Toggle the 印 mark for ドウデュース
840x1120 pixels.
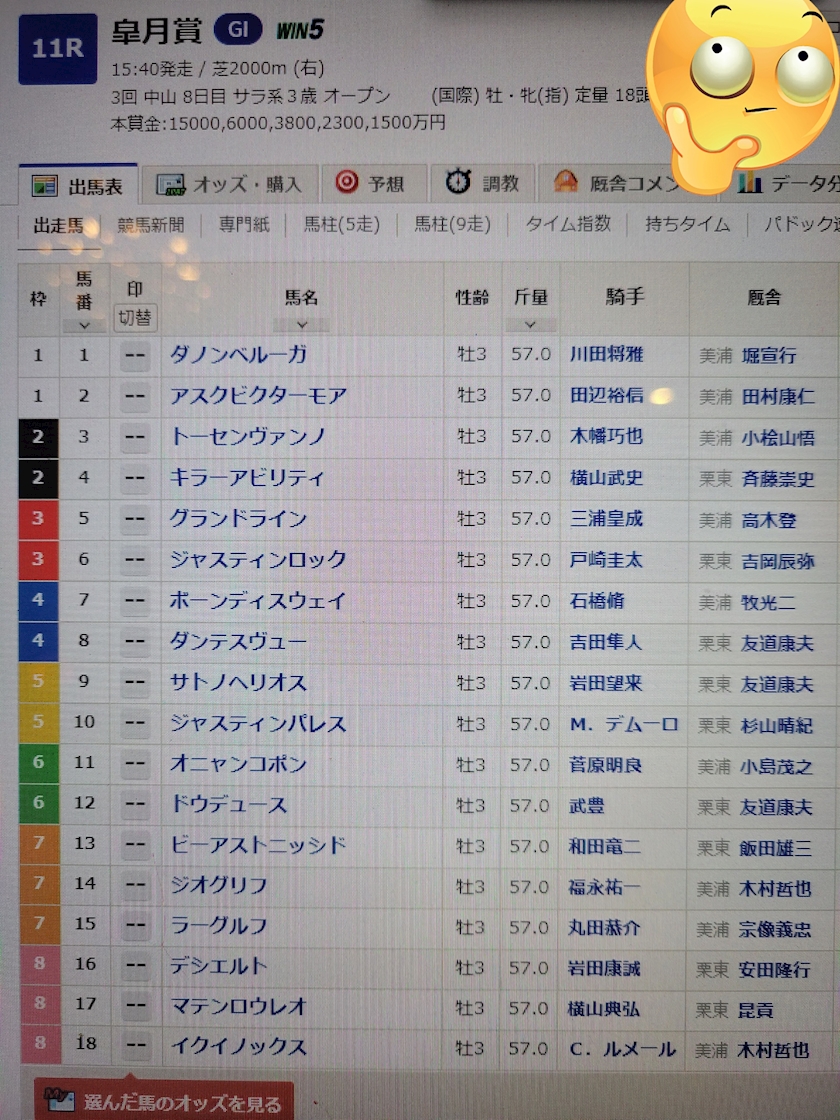click(135, 805)
